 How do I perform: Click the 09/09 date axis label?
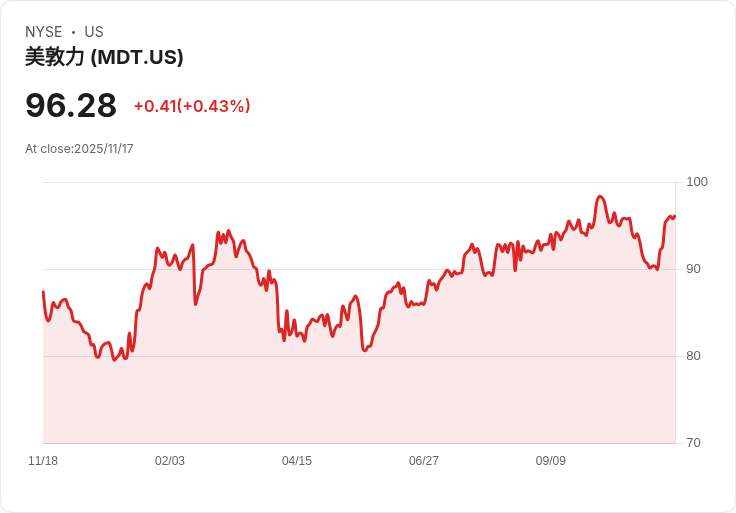click(x=551, y=461)
